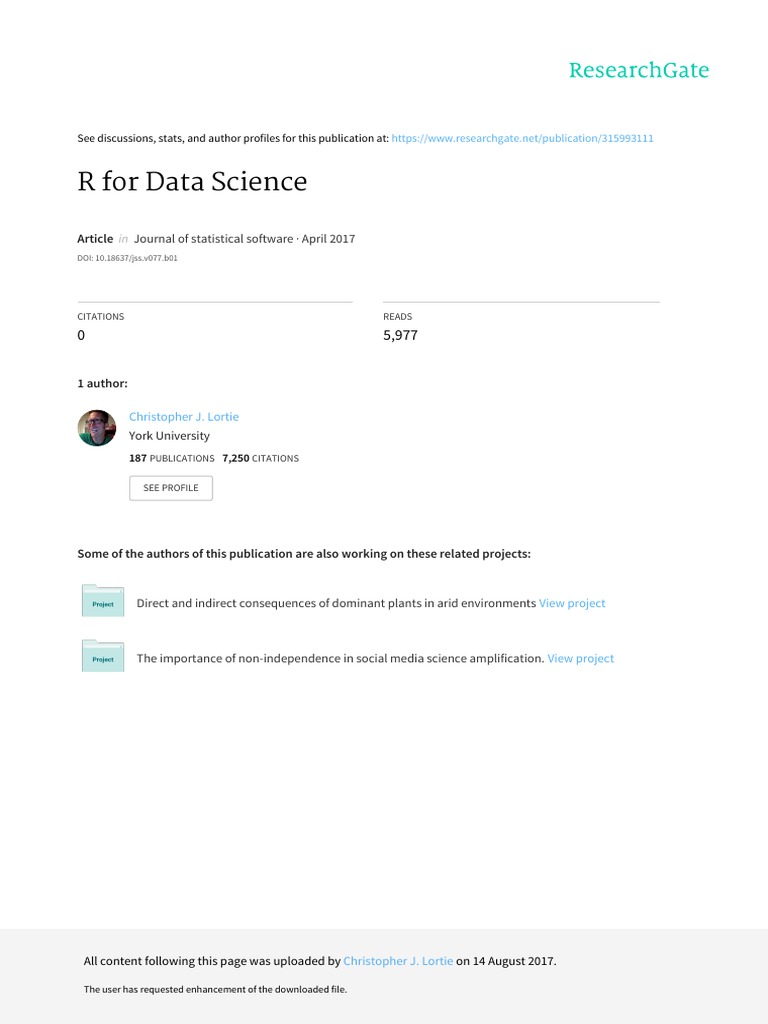Click the Citations count 0
The height and width of the screenshot is (1024, 768).
pyautogui.click(x=82, y=335)
